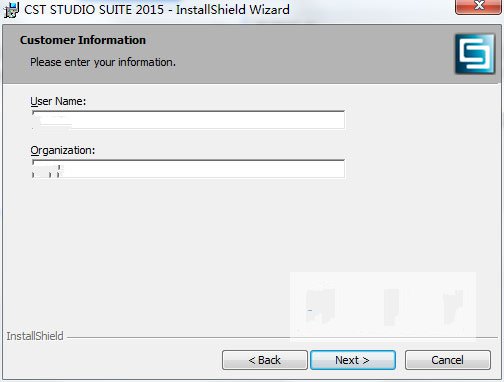Go to previous step with Back button
The image size is (504, 382).
tap(265, 360)
